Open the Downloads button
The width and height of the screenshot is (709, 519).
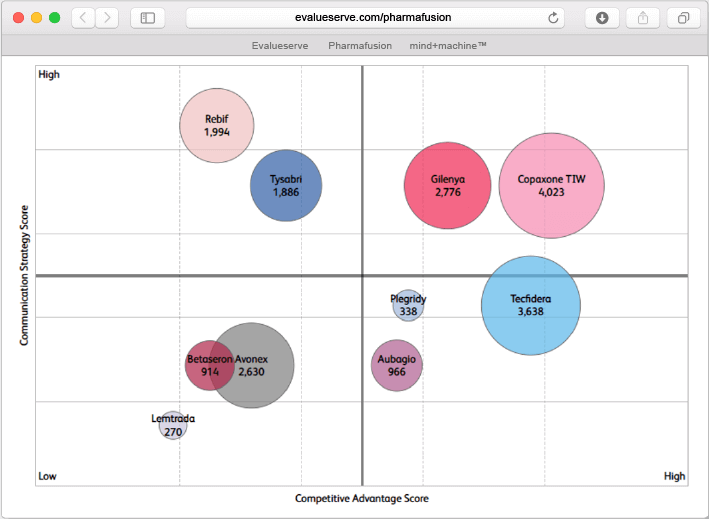tap(602, 18)
